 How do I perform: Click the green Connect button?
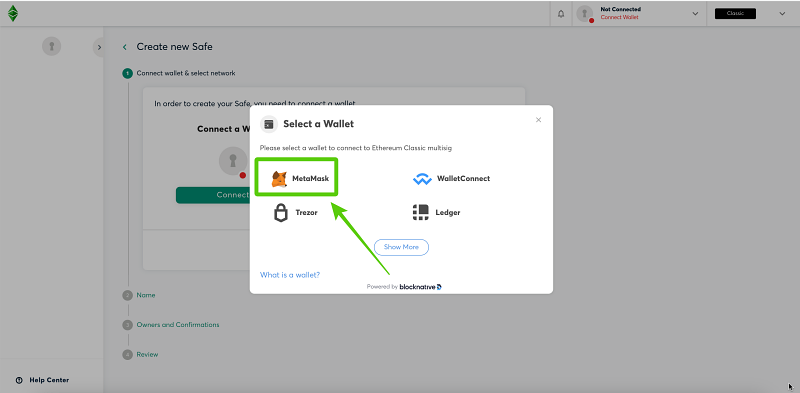(x=213, y=195)
